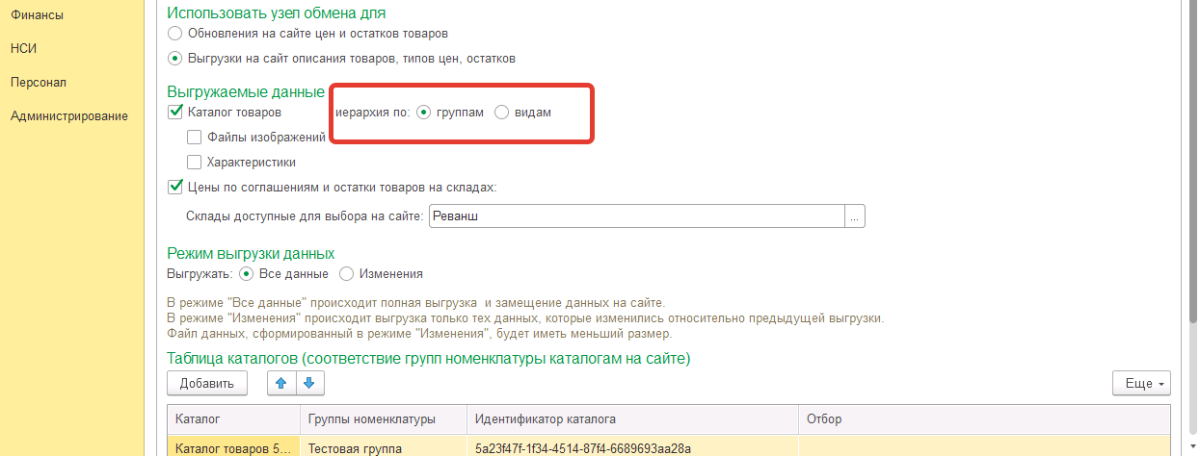Viewport: 1200px width, 456px height.
Task: Open warehouse selection ellipsis button
Action: (855, 216)
